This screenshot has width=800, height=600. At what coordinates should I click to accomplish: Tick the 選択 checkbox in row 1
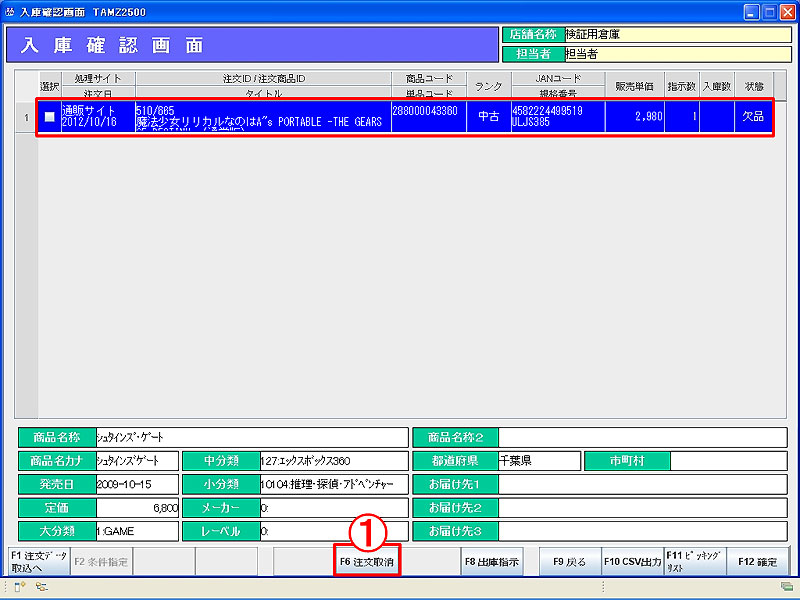tap(49, 117)
